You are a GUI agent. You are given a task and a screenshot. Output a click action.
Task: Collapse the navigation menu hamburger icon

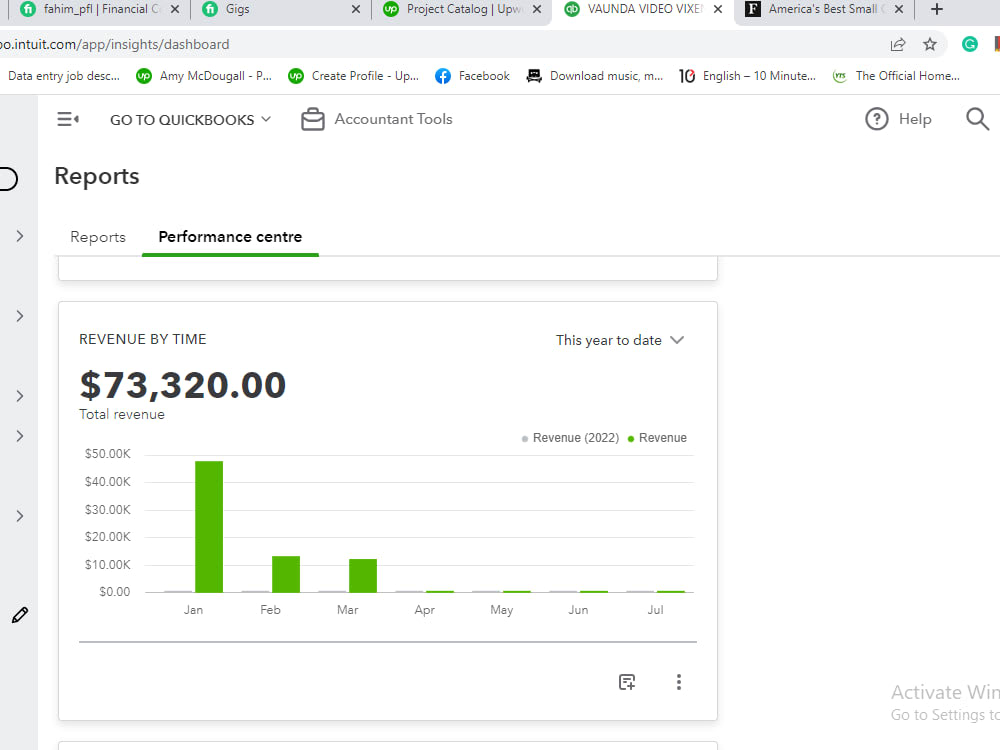[68, 119]
